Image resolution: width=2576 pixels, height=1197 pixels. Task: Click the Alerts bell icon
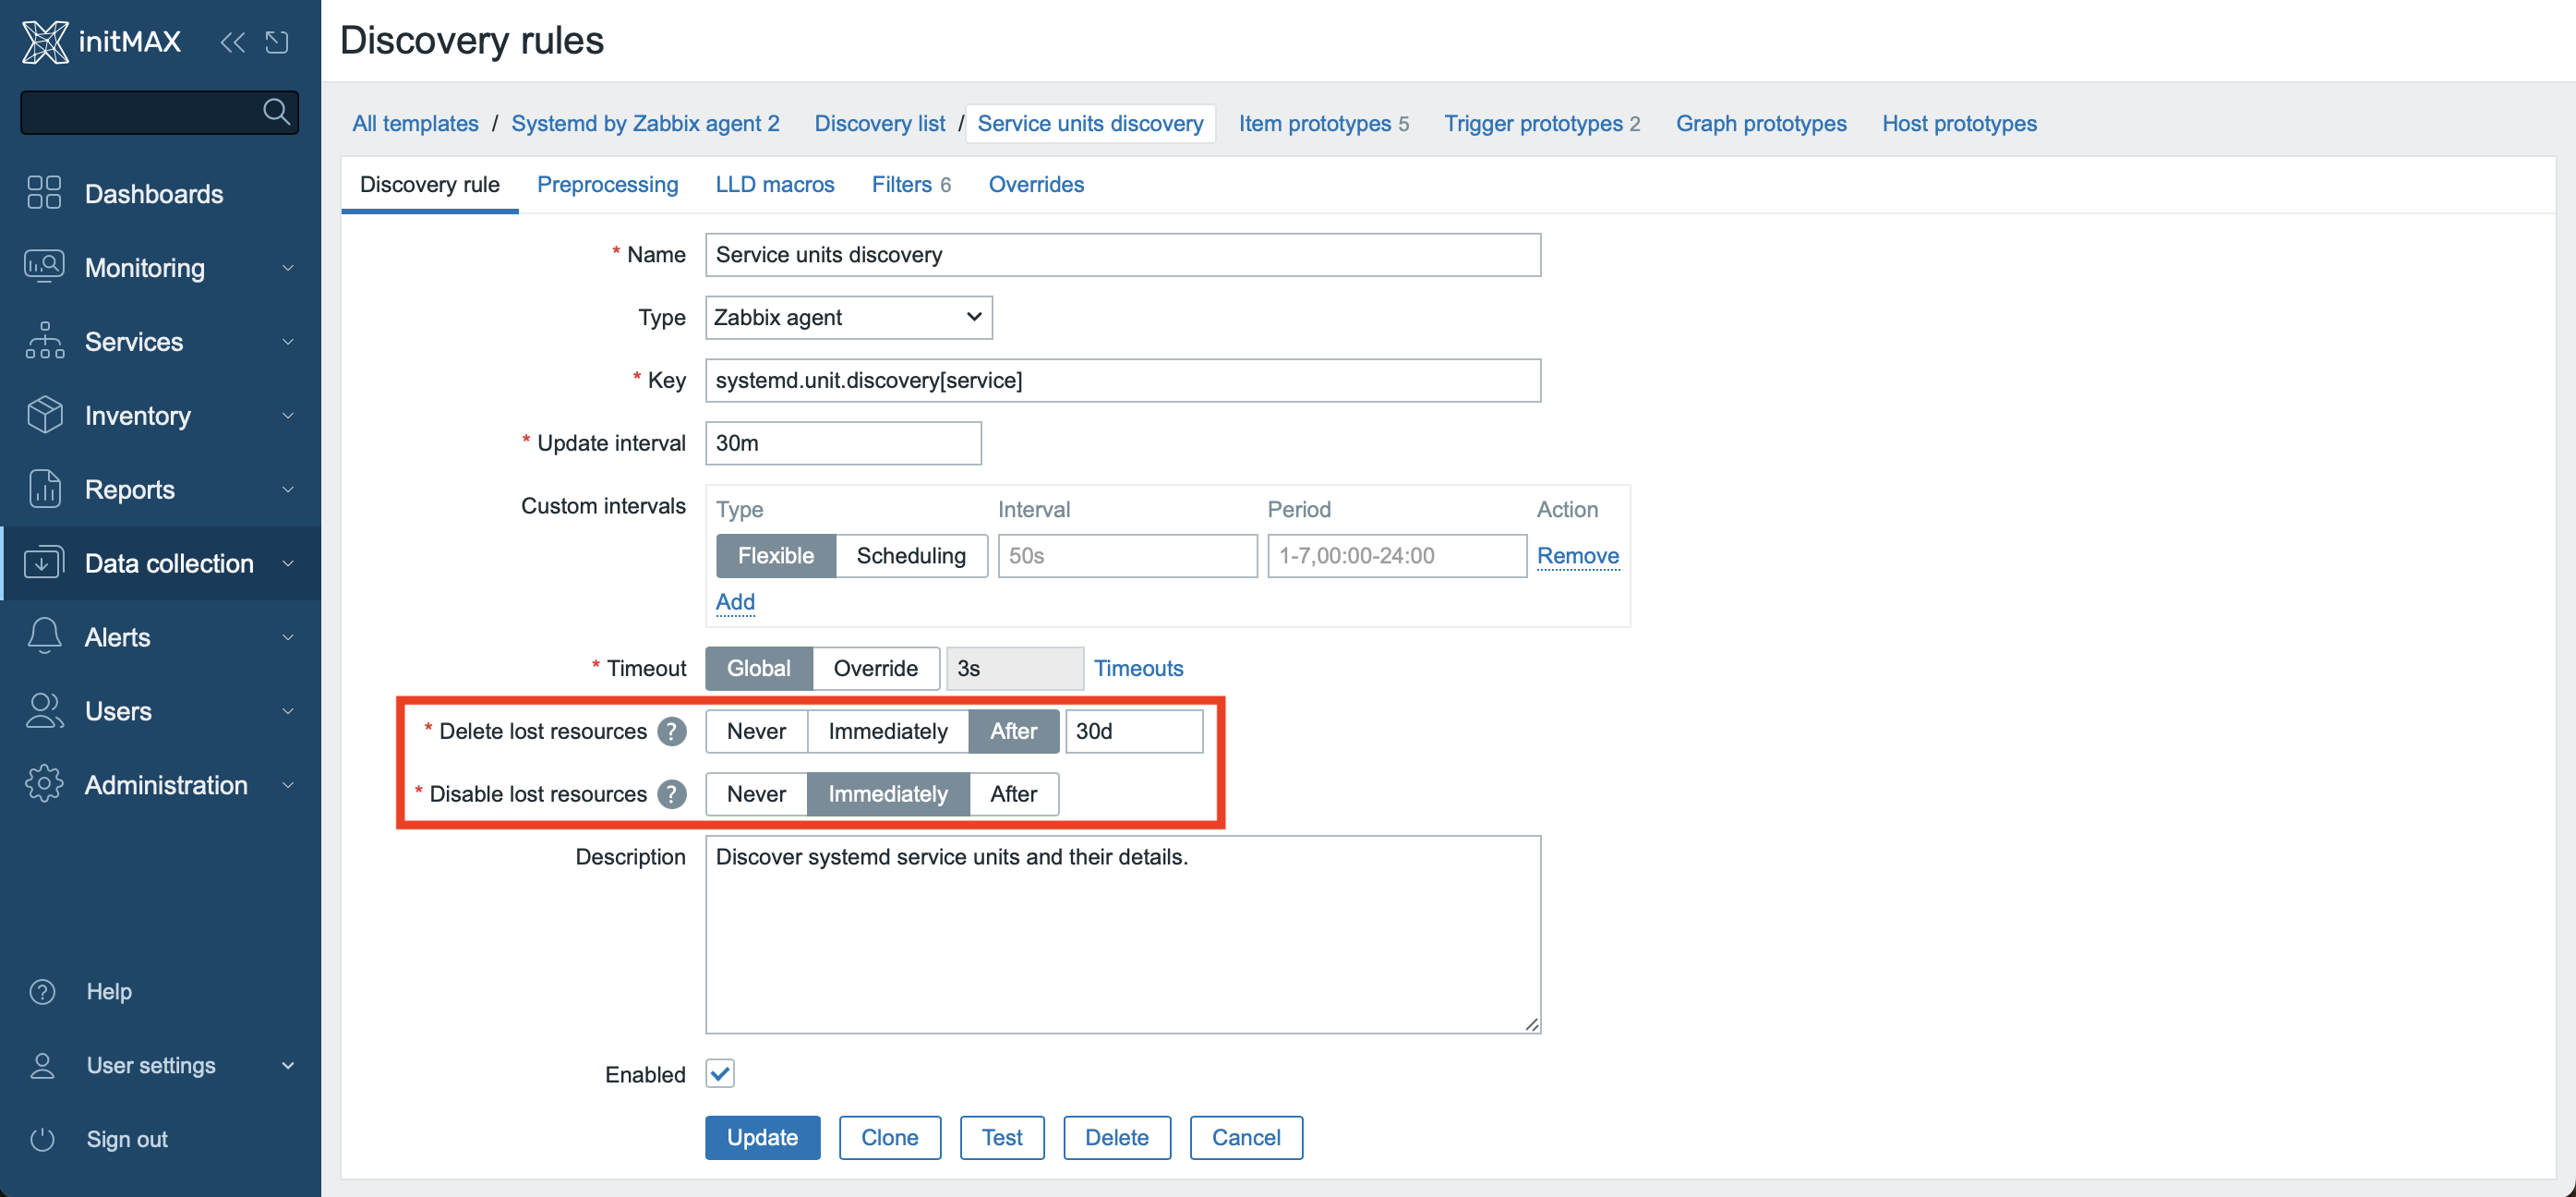click(x=44, y=637)
